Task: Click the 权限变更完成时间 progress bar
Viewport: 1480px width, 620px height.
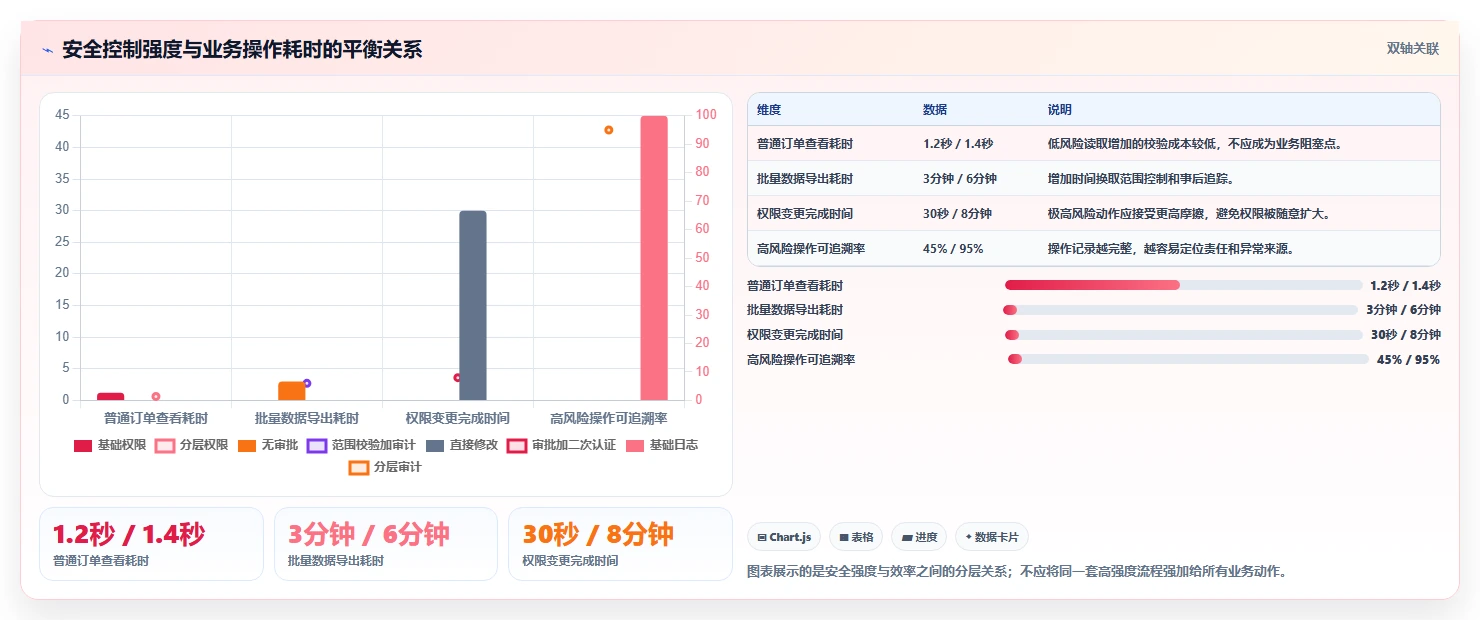Action: [1184, 335]
